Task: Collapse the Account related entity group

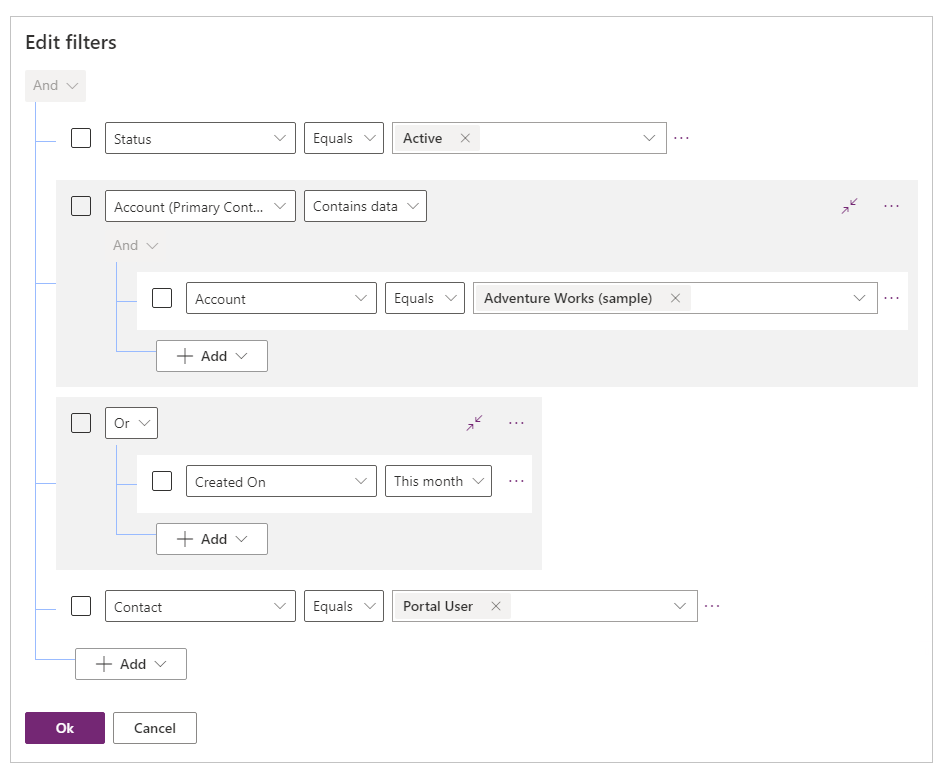Action: click(849, 206)
